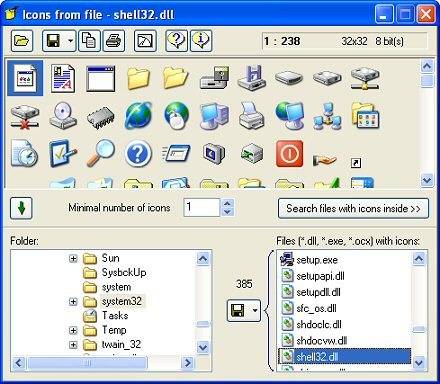Viewport: 440px width, 384px height.
Task: Click the icon grid scrollbar up arrow
Action: tap(427, 66)
